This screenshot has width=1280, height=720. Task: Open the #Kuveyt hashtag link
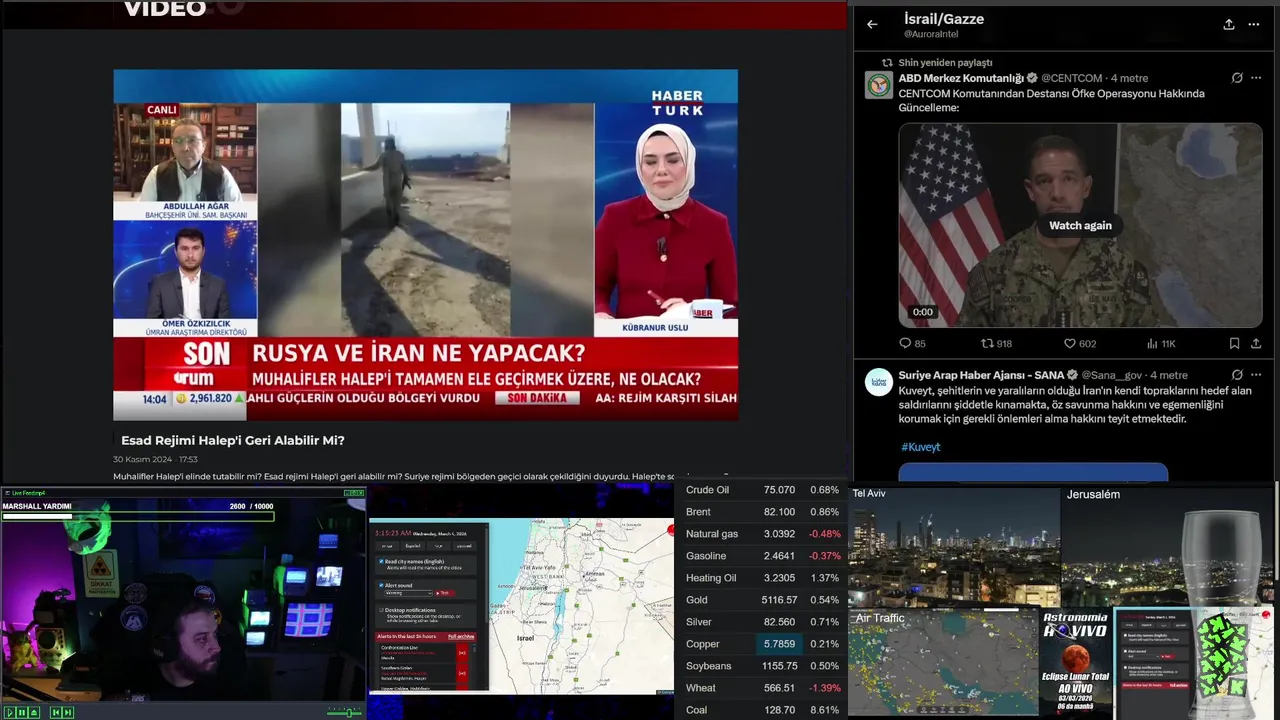click(920, 447)
